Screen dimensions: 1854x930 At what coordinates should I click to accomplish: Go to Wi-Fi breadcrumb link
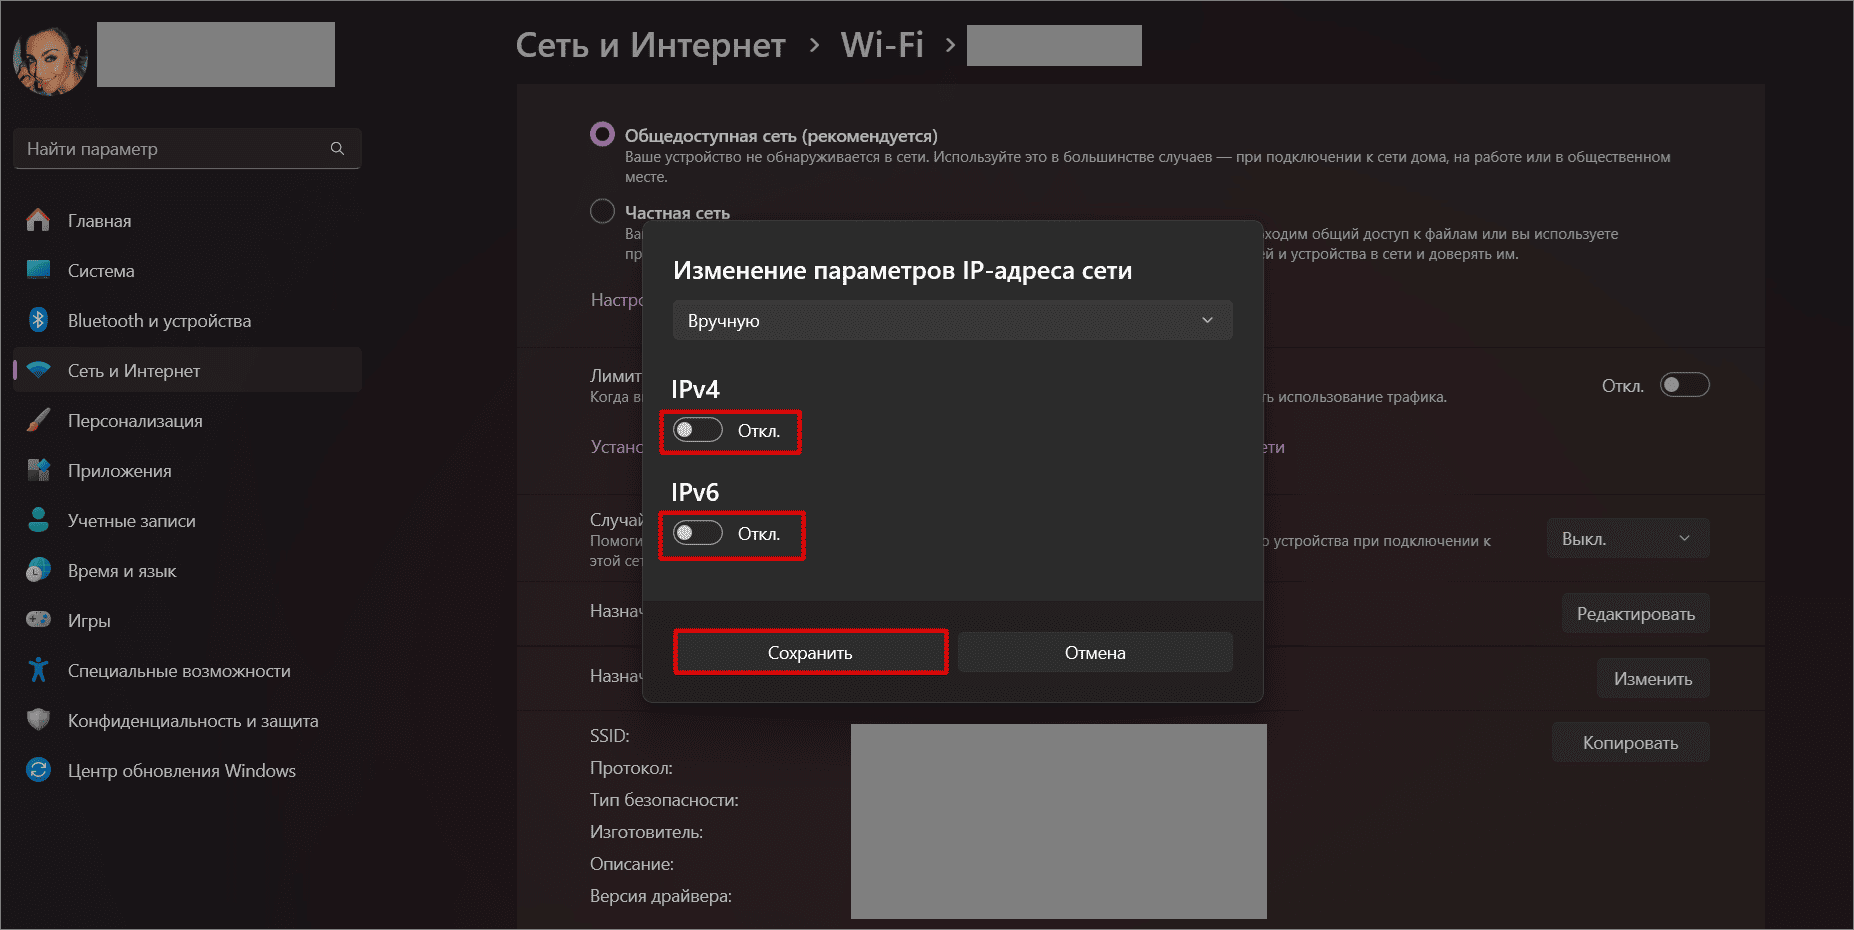point(881,45)
